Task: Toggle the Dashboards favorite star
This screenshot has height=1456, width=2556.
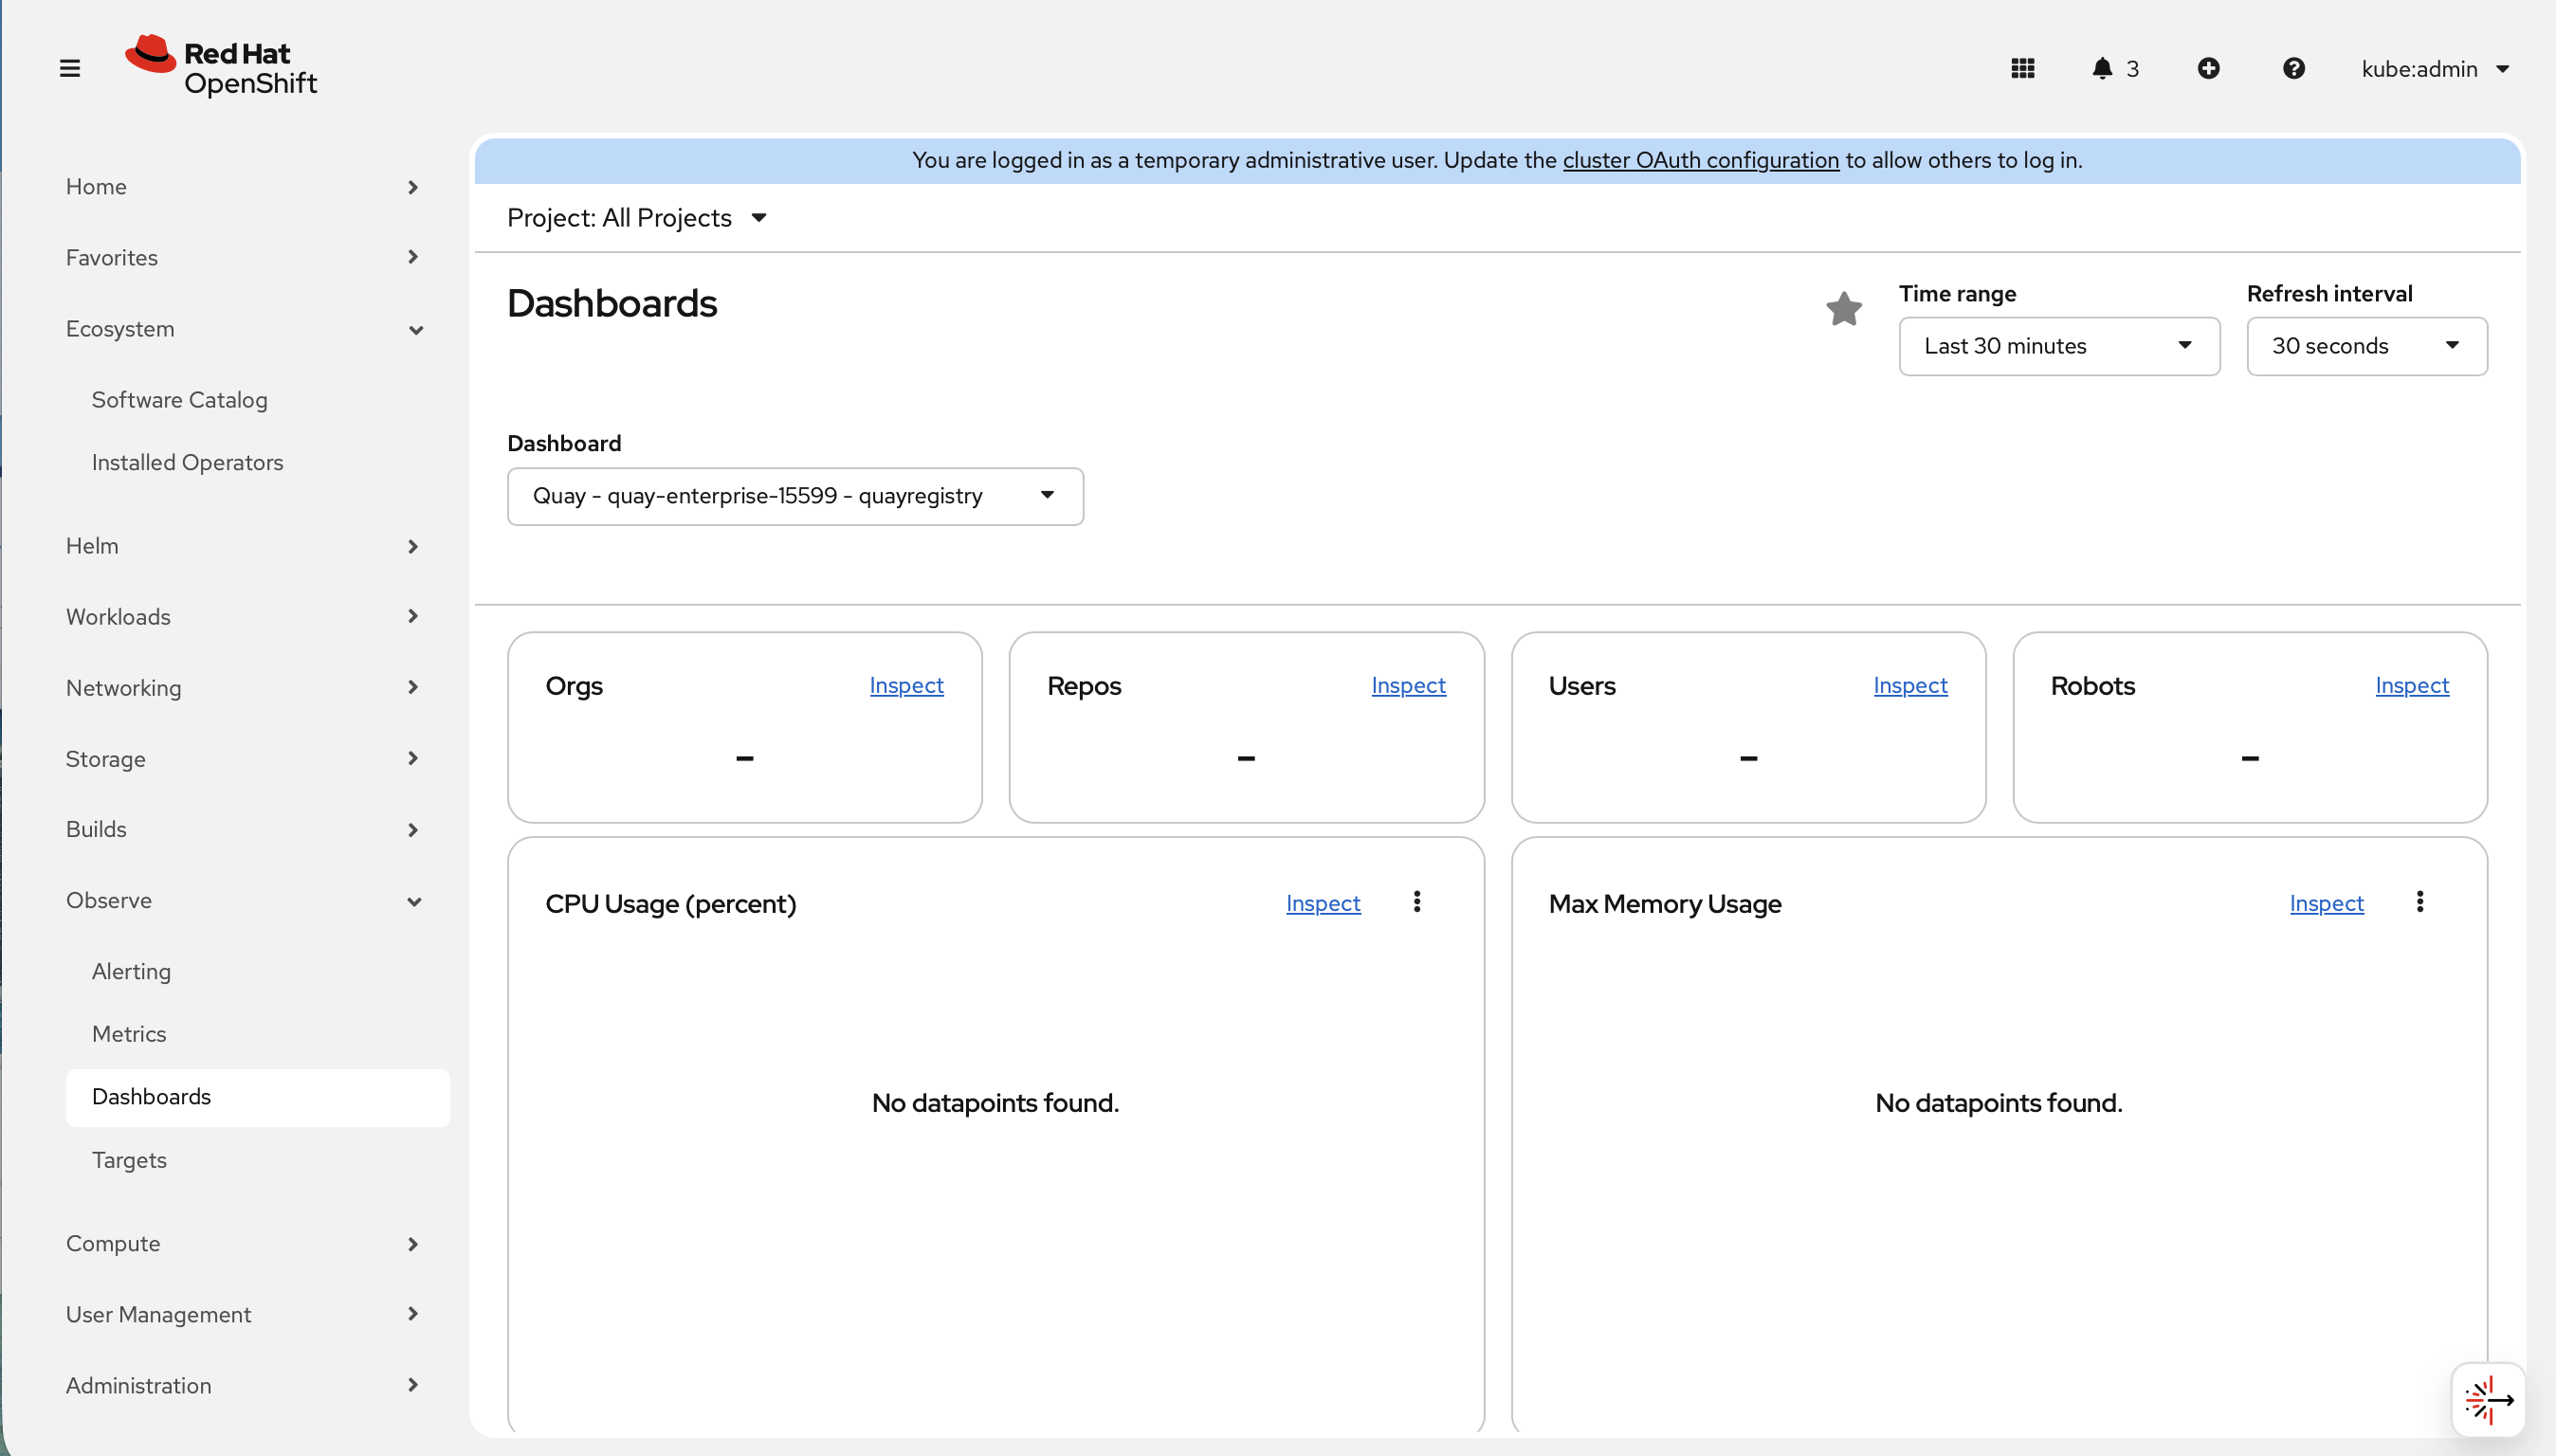Action: [x=1843, y=308]
